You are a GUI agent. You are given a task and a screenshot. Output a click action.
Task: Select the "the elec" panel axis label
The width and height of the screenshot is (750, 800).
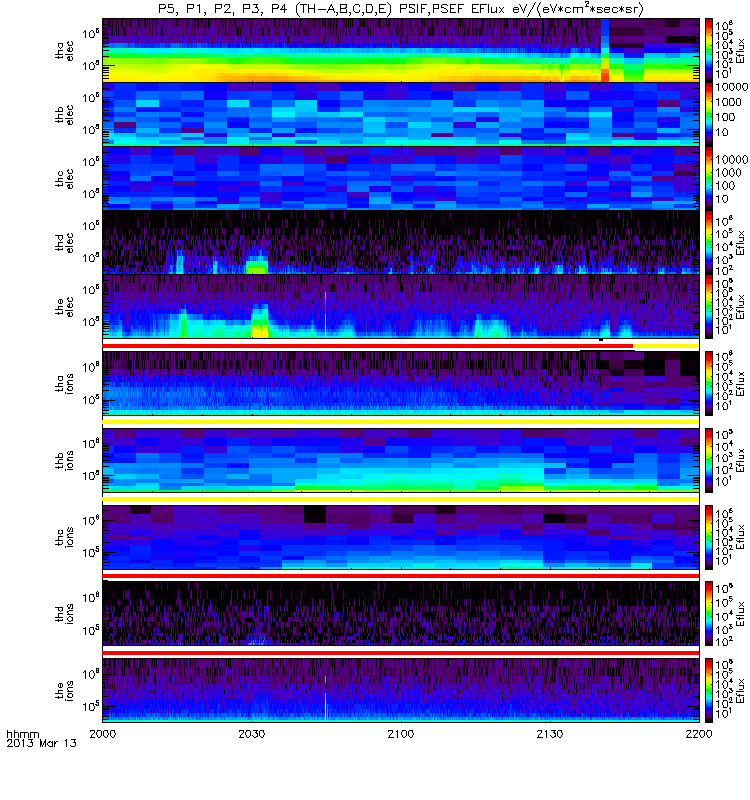[64, 307]
